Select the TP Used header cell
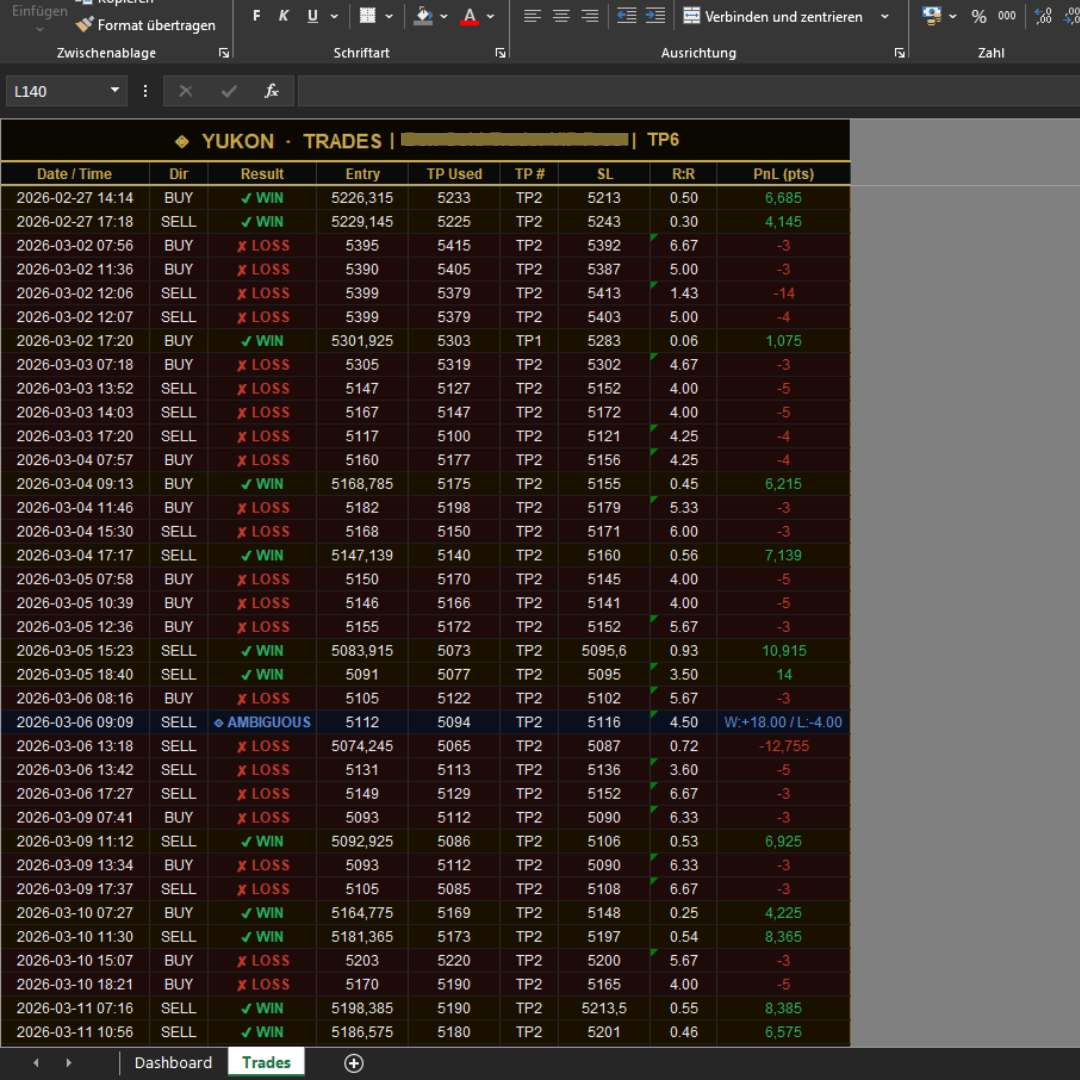 [454, 174]
